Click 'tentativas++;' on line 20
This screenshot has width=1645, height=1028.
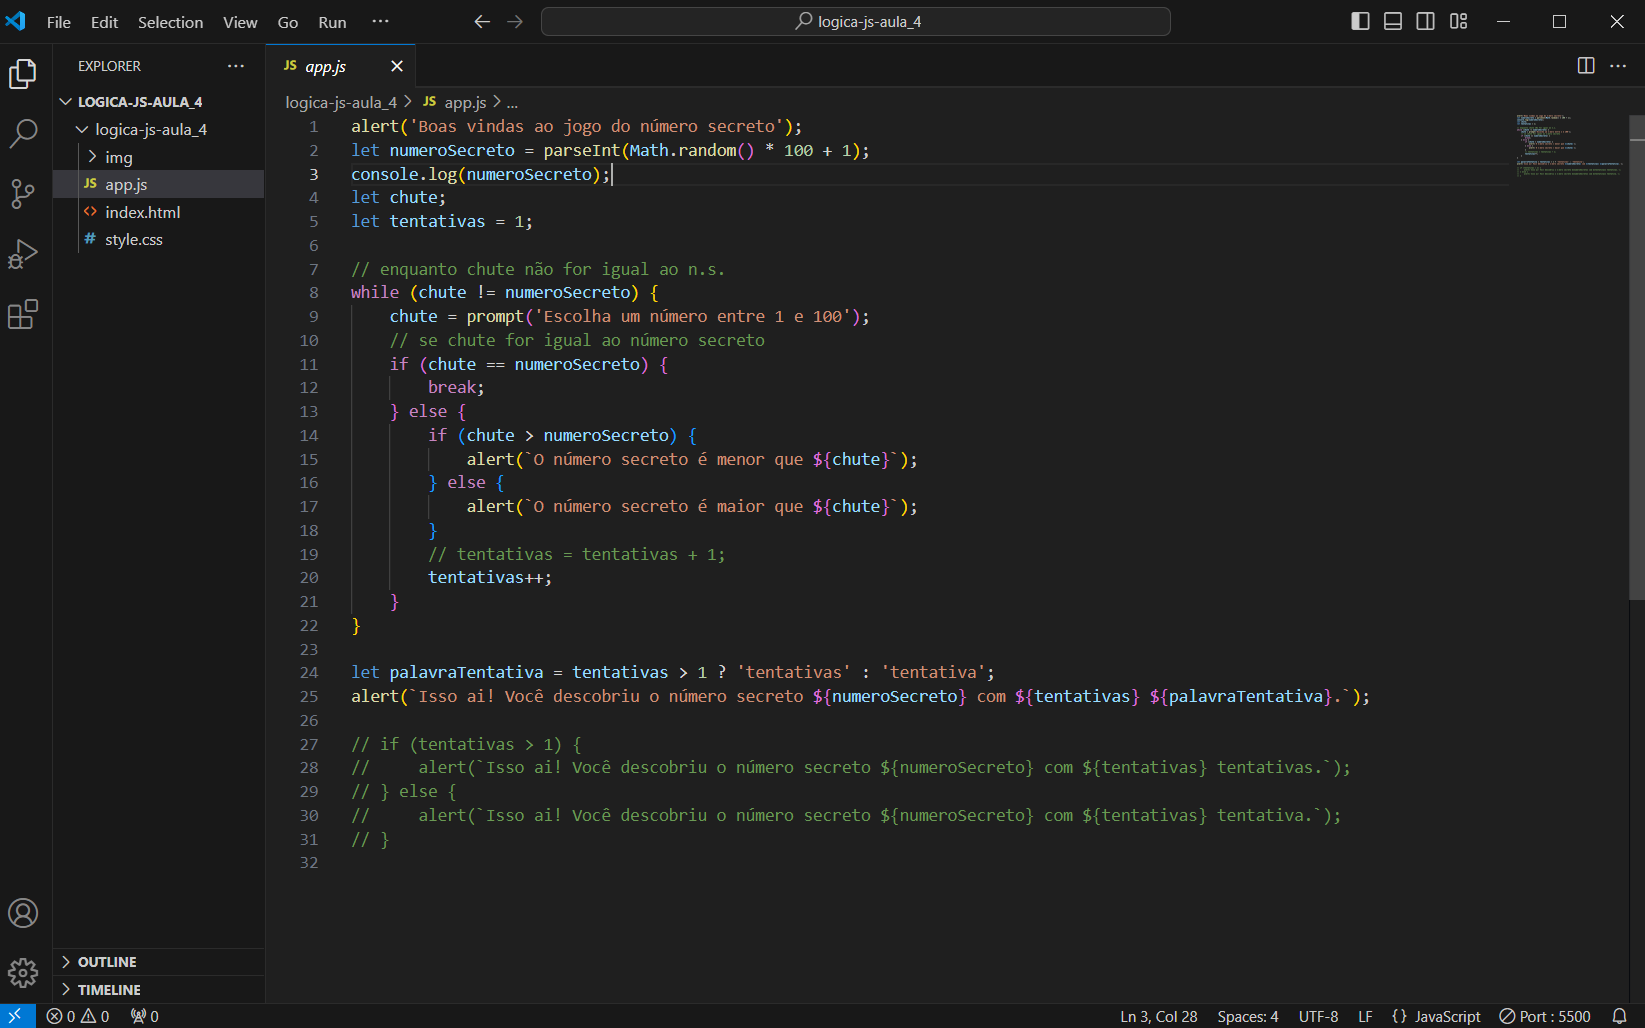tap(490, 578)
